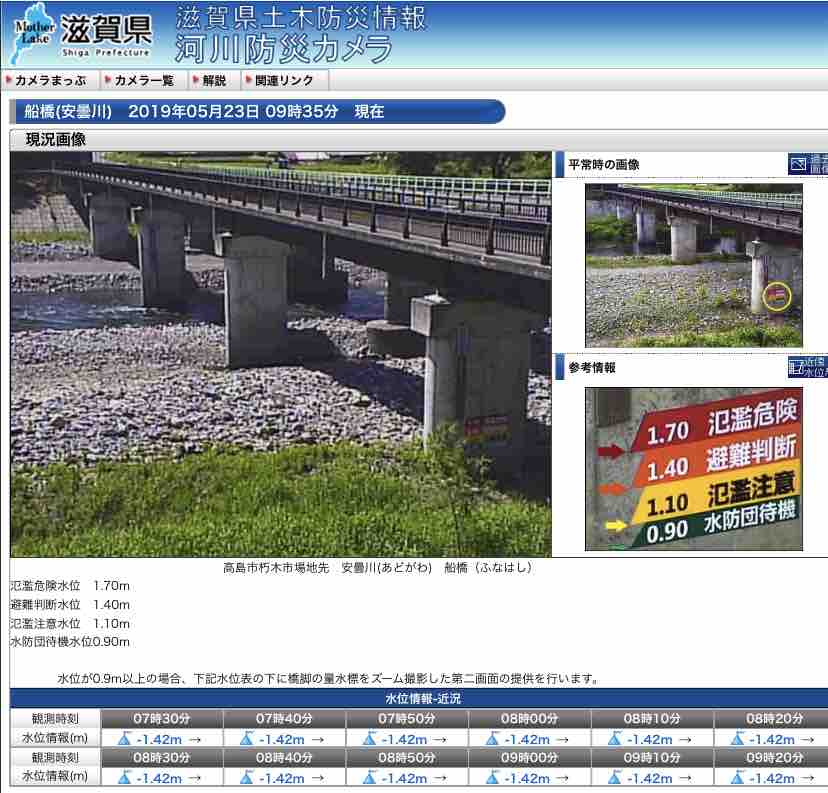Click the 08時10分 time header cell
The image size is (828, 793).
tap(652, 719)
